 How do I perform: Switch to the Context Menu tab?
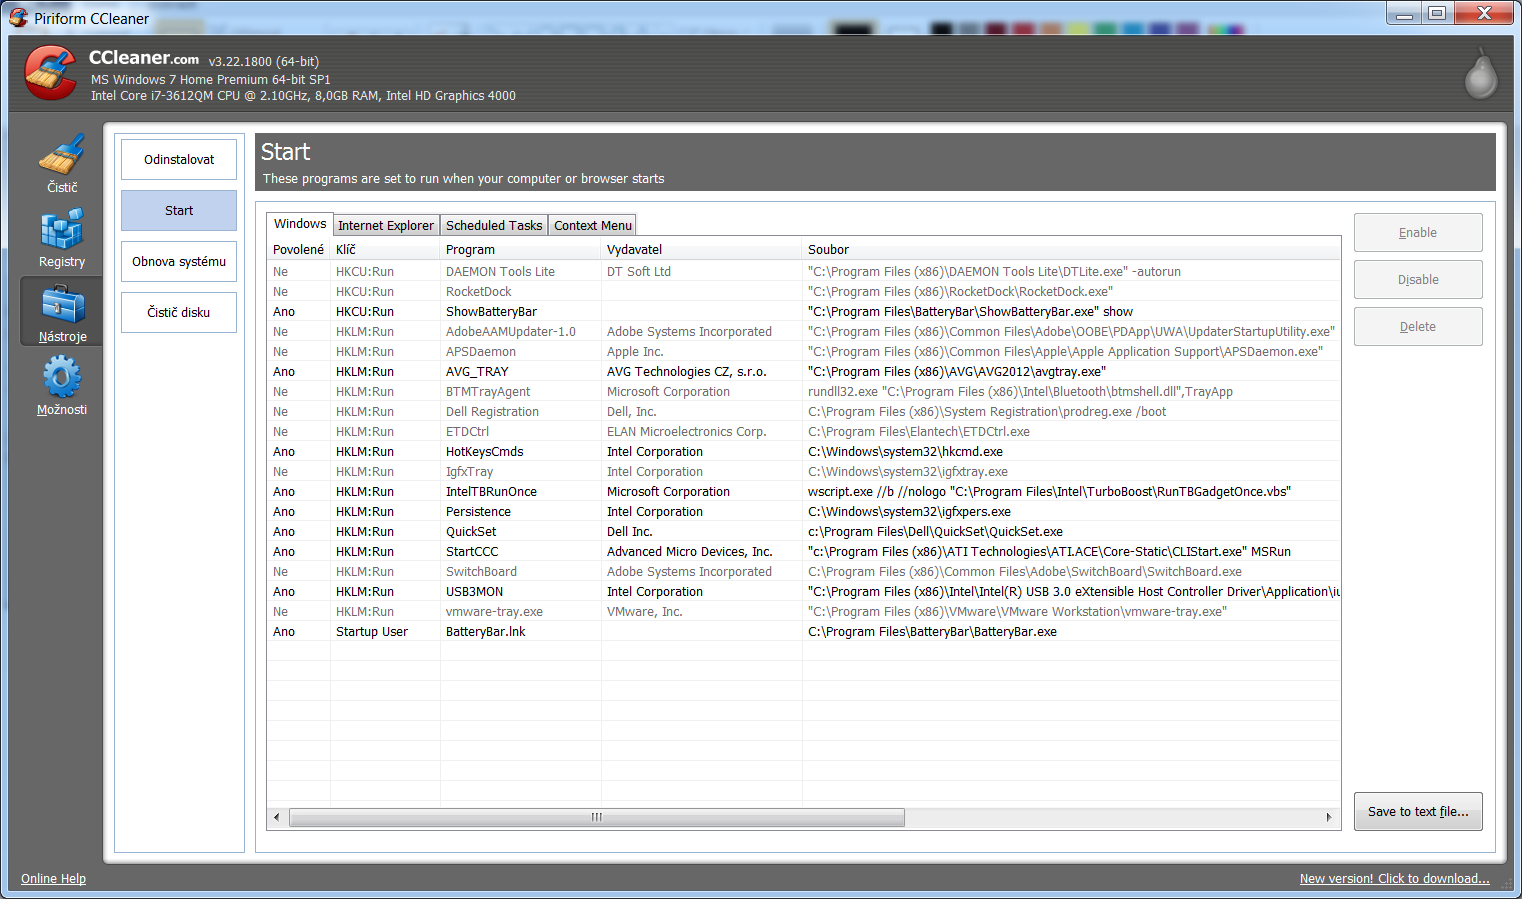tap(593, 226)
